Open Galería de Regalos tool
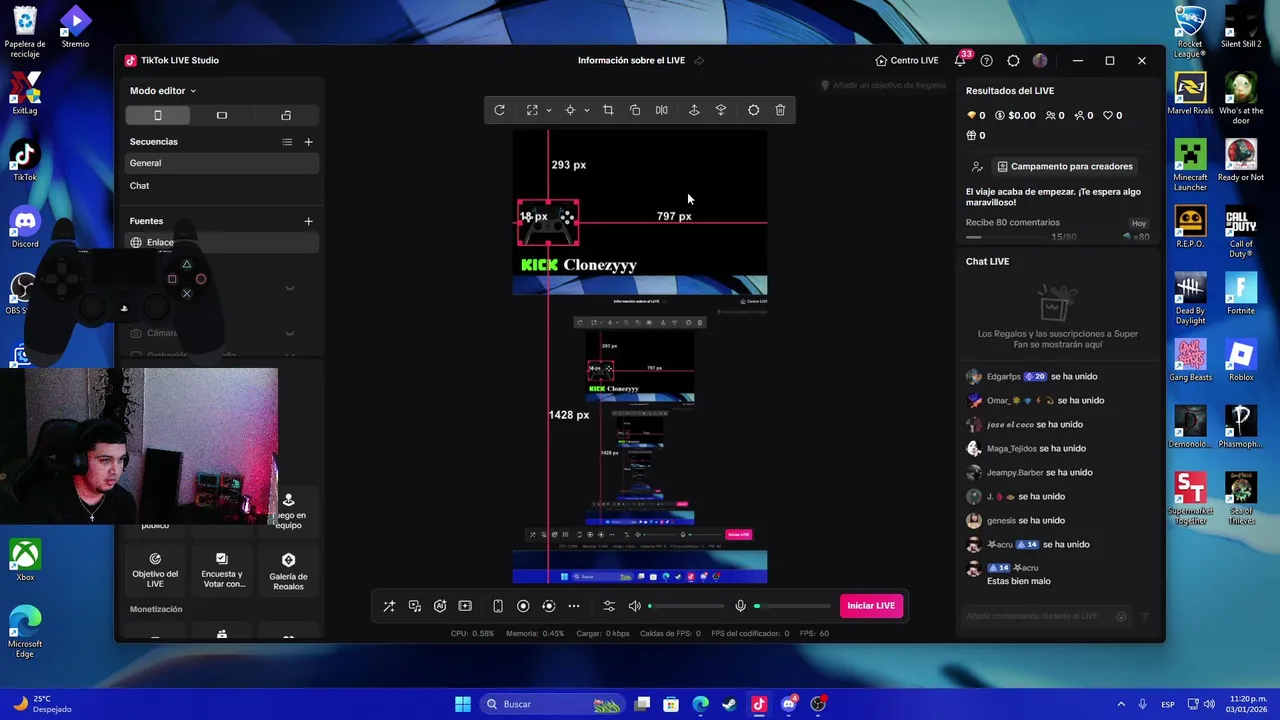This screenshot has width=1280, height=720. pyautogui.click(x=288, y=571)
